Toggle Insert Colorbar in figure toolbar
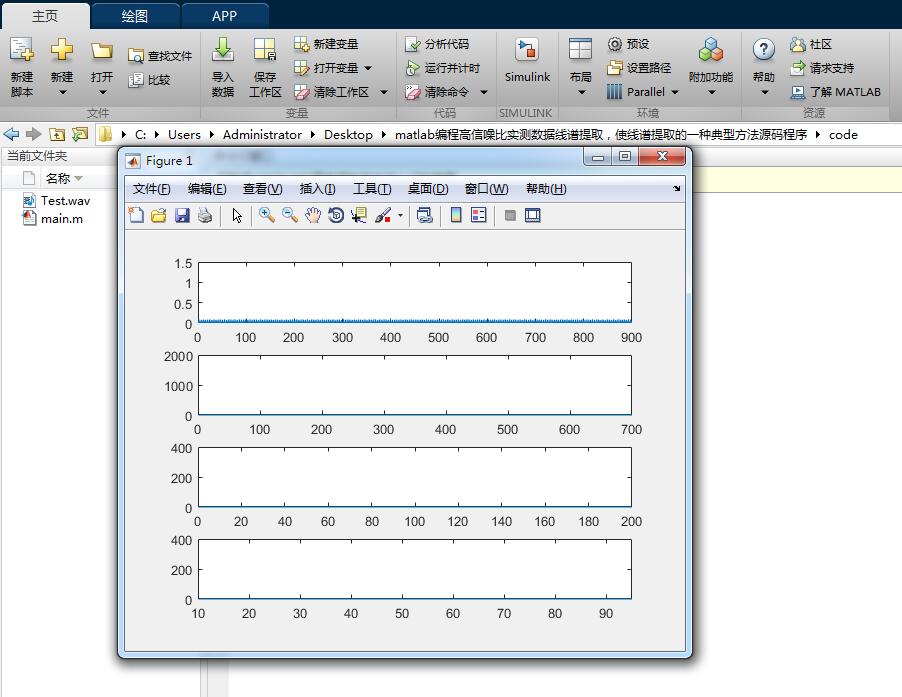The height and width of the screenshot is (697, 902). point(456,216)
